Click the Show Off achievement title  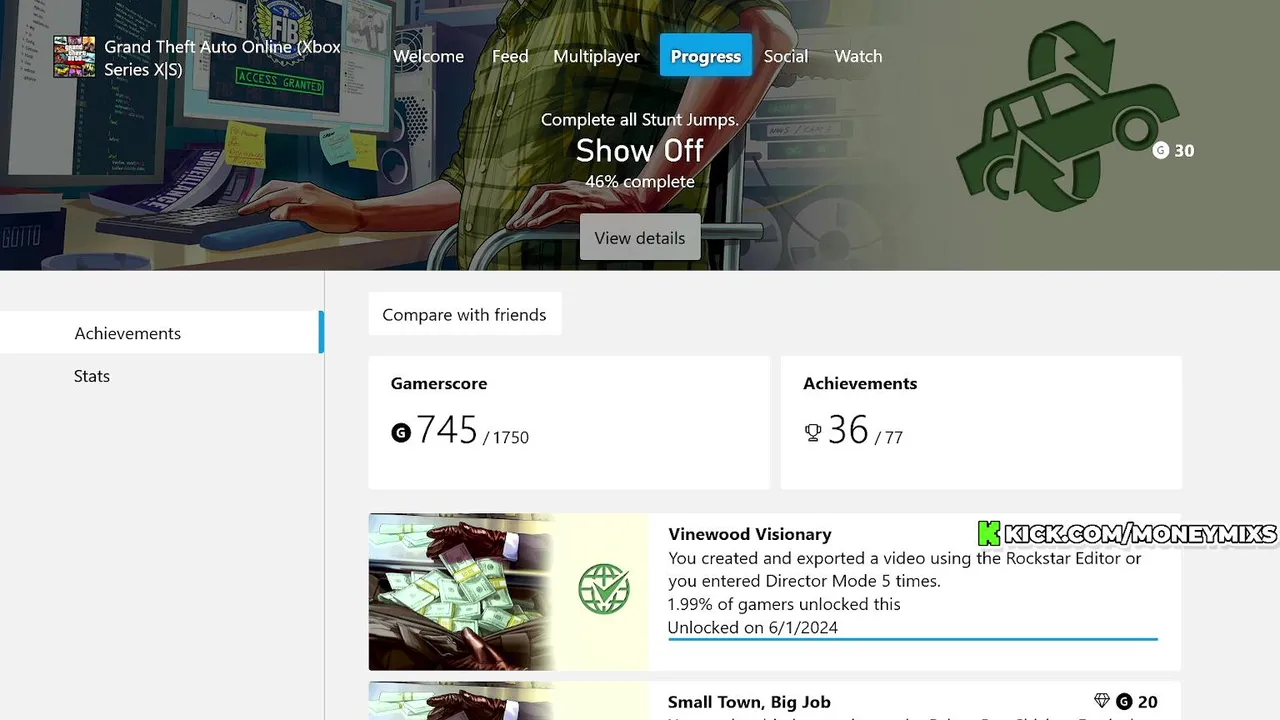[640, 151]
